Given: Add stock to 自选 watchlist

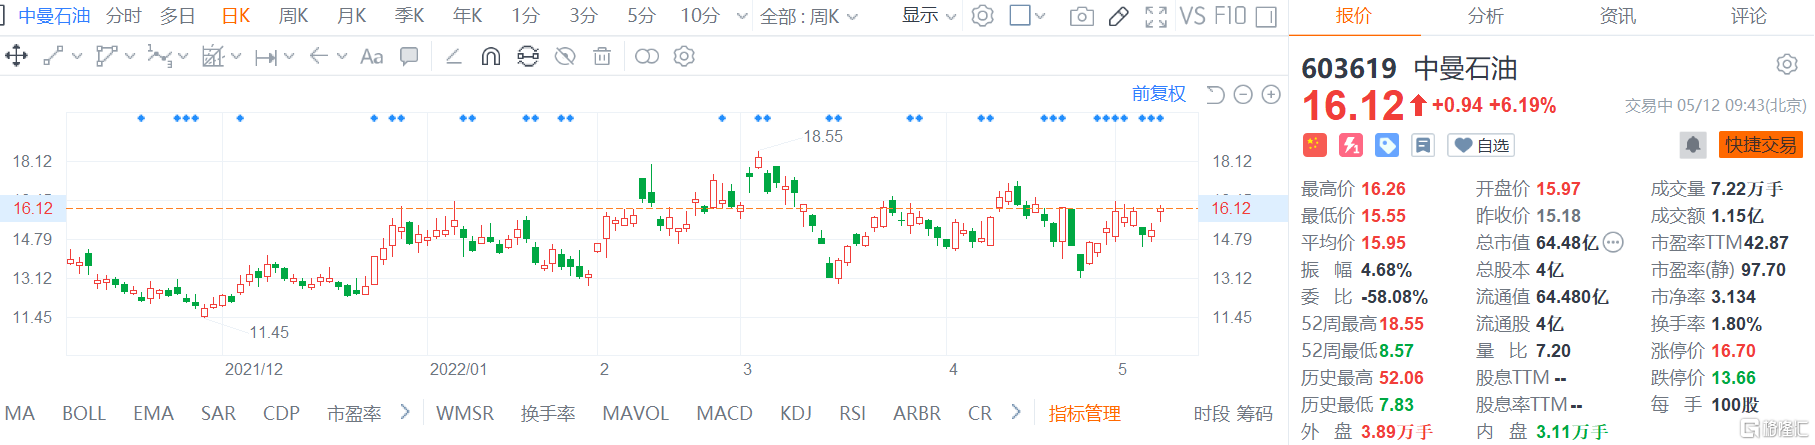Looking at the screenshot, I should point(1482,146).
